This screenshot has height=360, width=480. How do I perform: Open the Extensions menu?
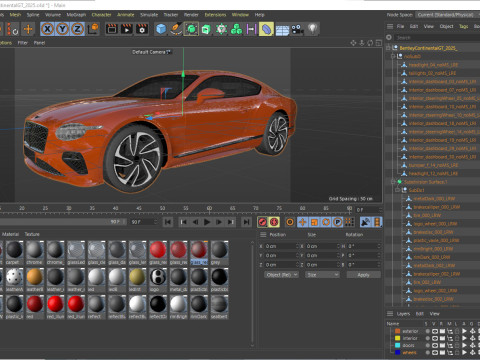pyautogui.click(x=215, y=15)
